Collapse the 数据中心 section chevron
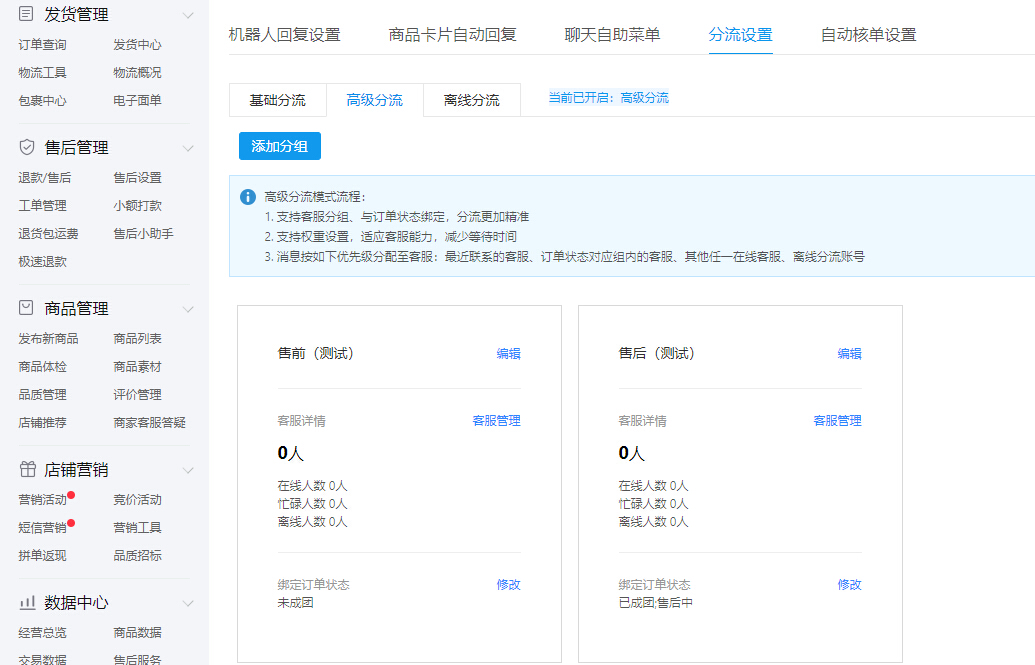Viewport: 1035px width, 665px height. click(x=188, y=603)
